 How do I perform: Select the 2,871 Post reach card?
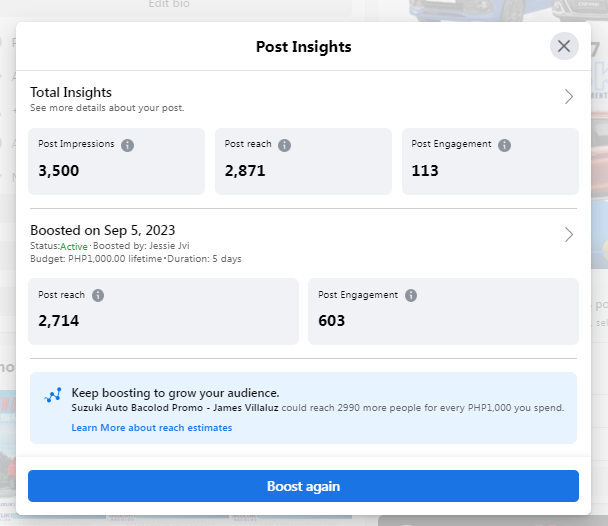click(x=303, y=162)
